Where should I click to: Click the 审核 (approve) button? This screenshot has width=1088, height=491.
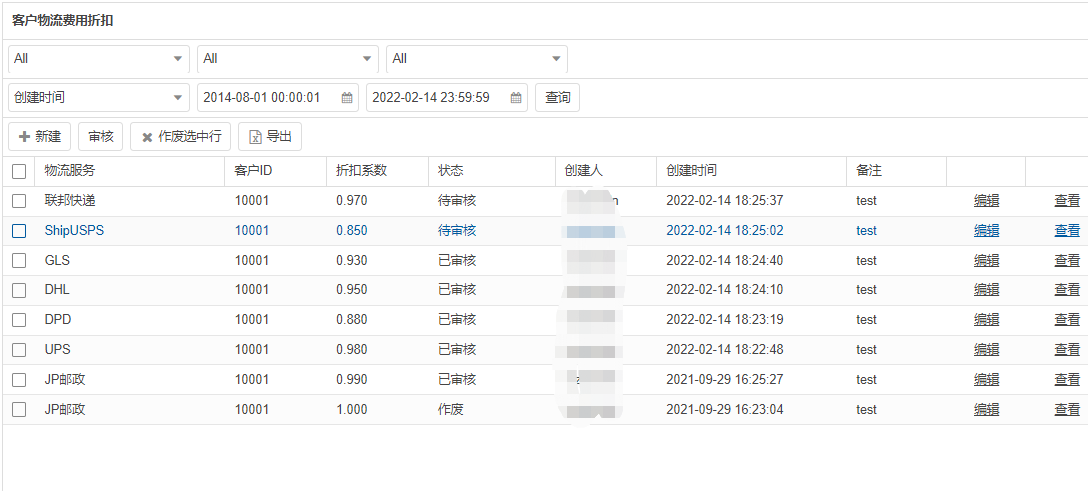(x=101, y=137)
